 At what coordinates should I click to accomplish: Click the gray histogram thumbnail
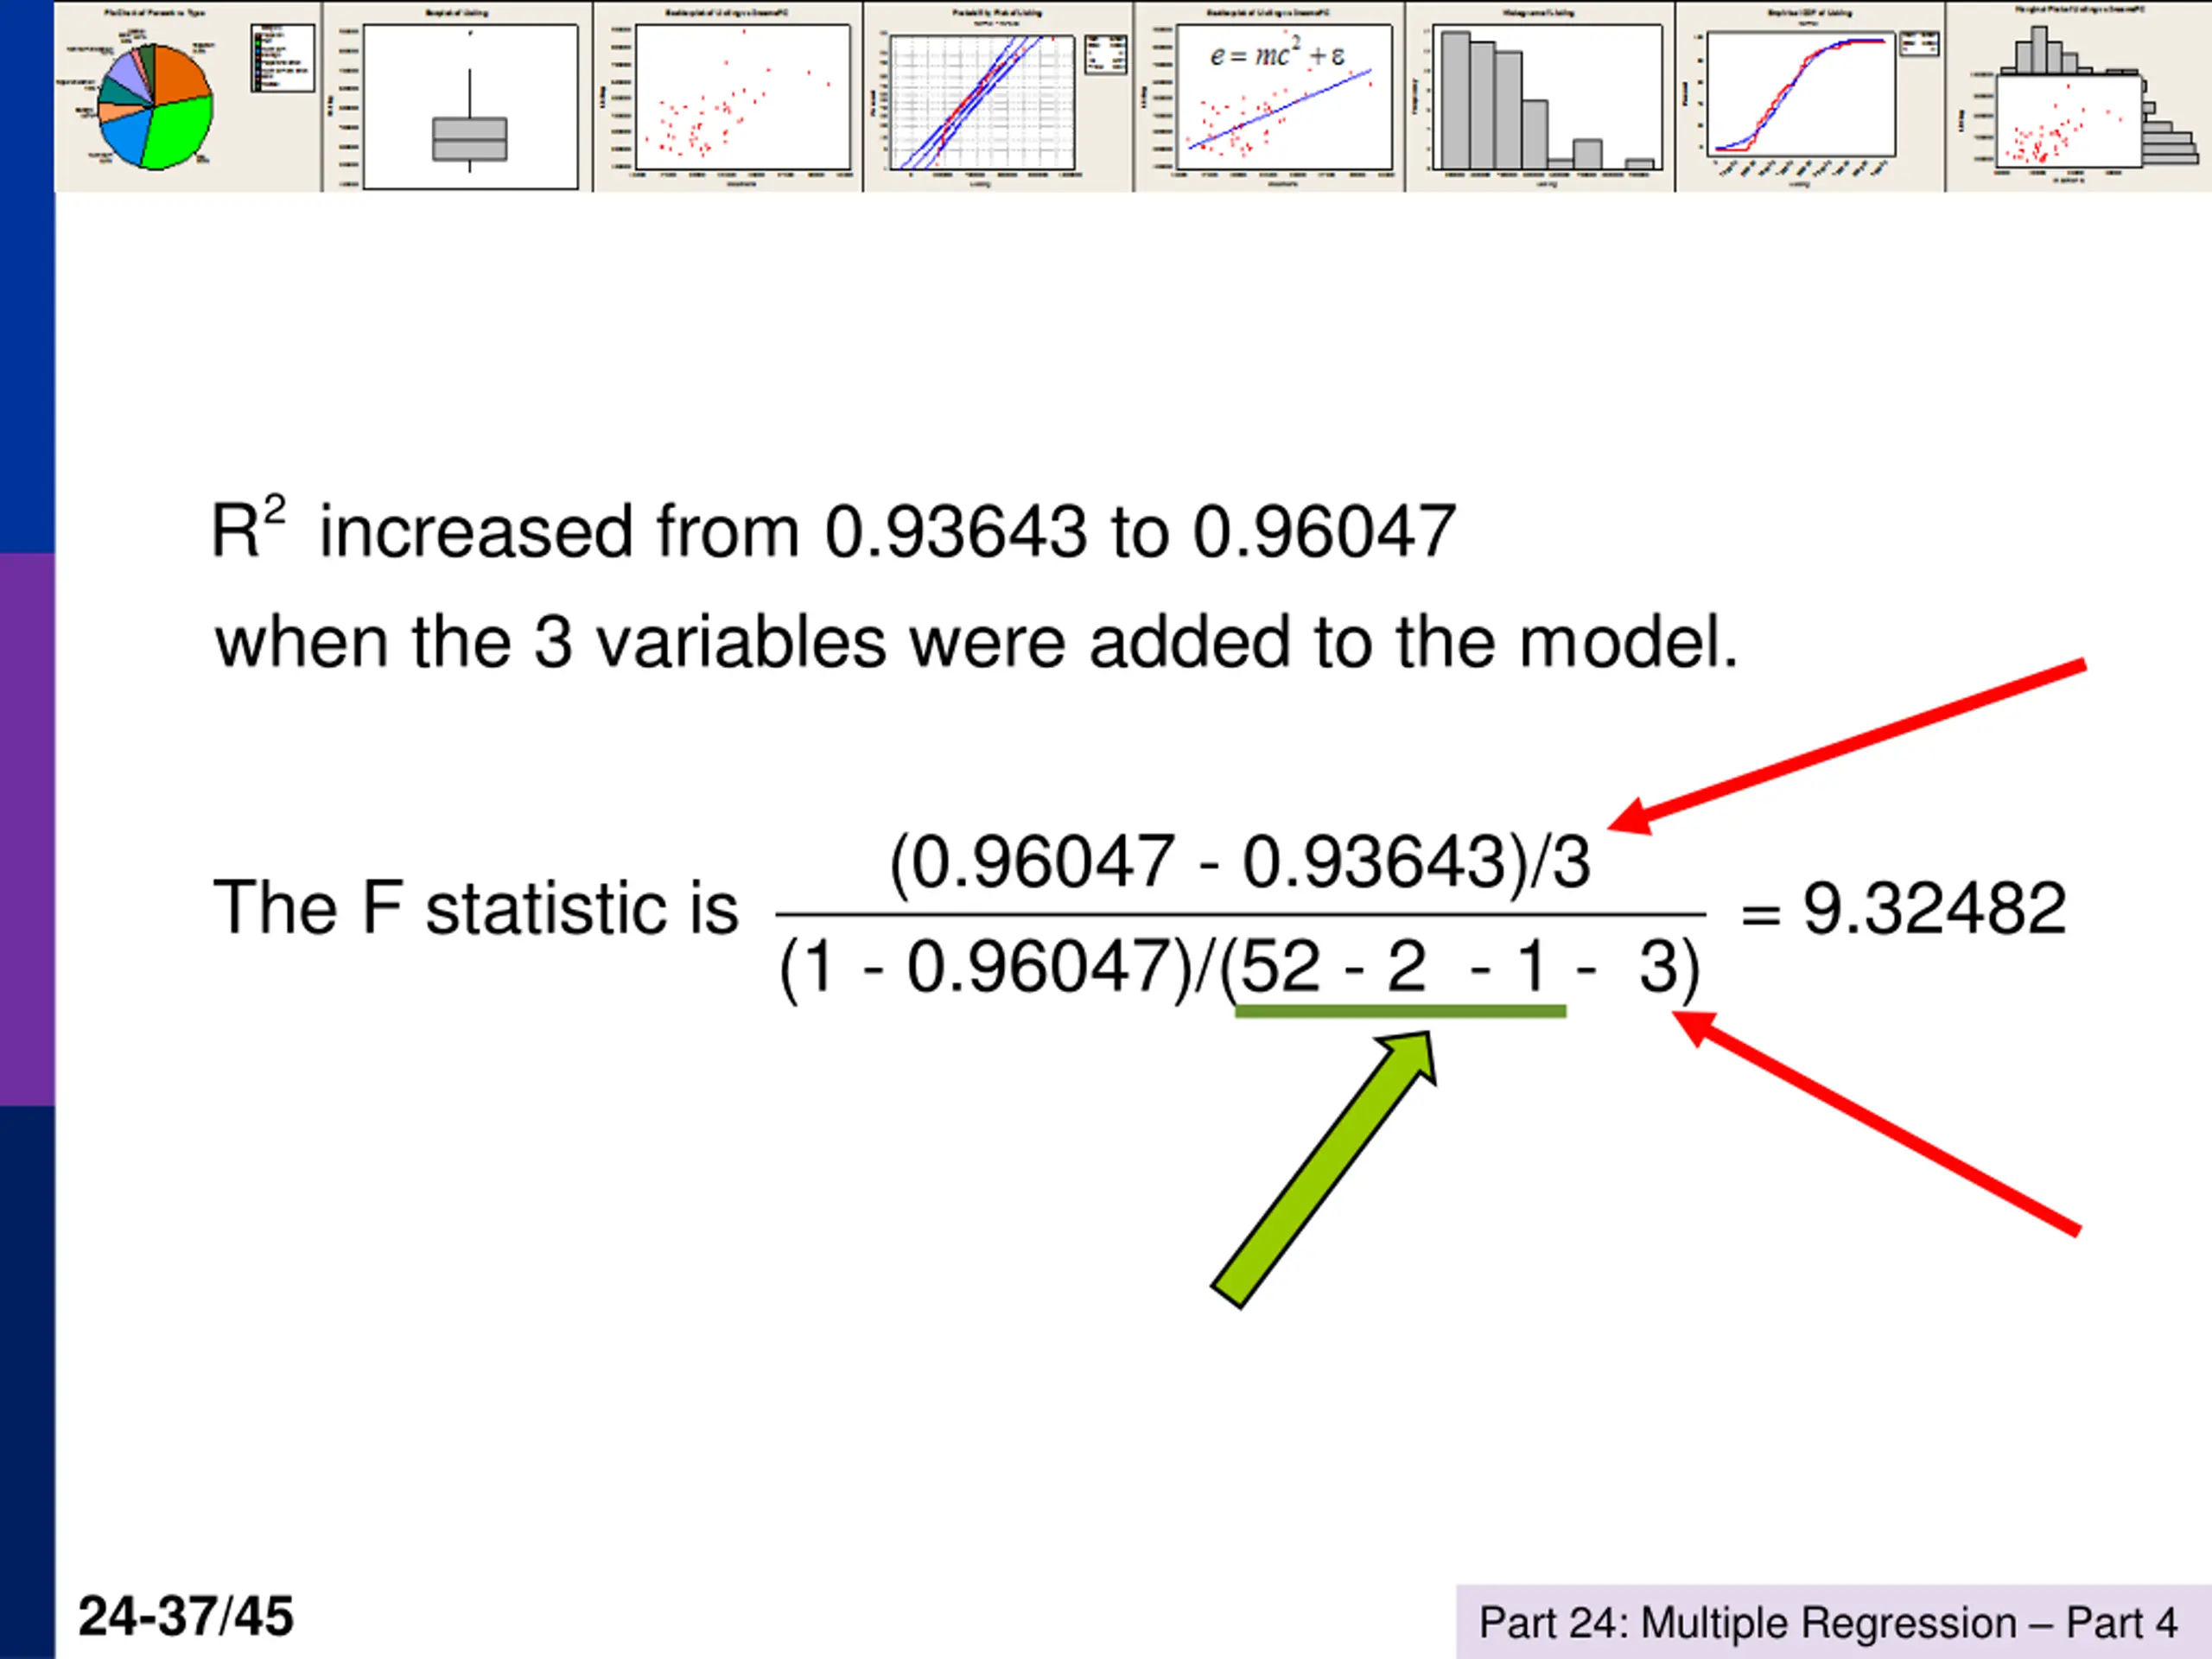(x=1541, y=96)
